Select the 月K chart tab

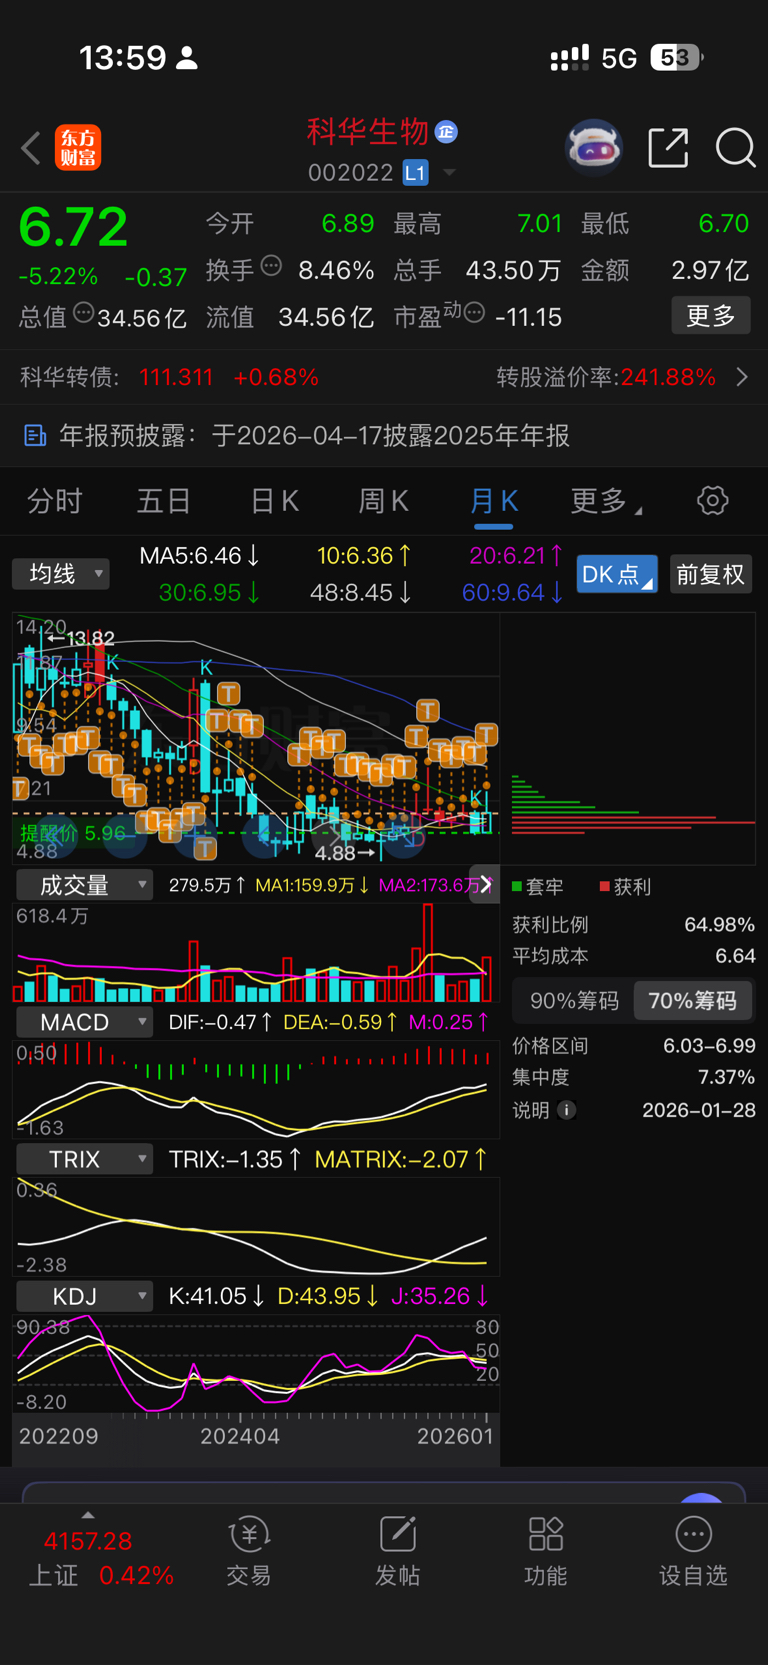[493, 501]
